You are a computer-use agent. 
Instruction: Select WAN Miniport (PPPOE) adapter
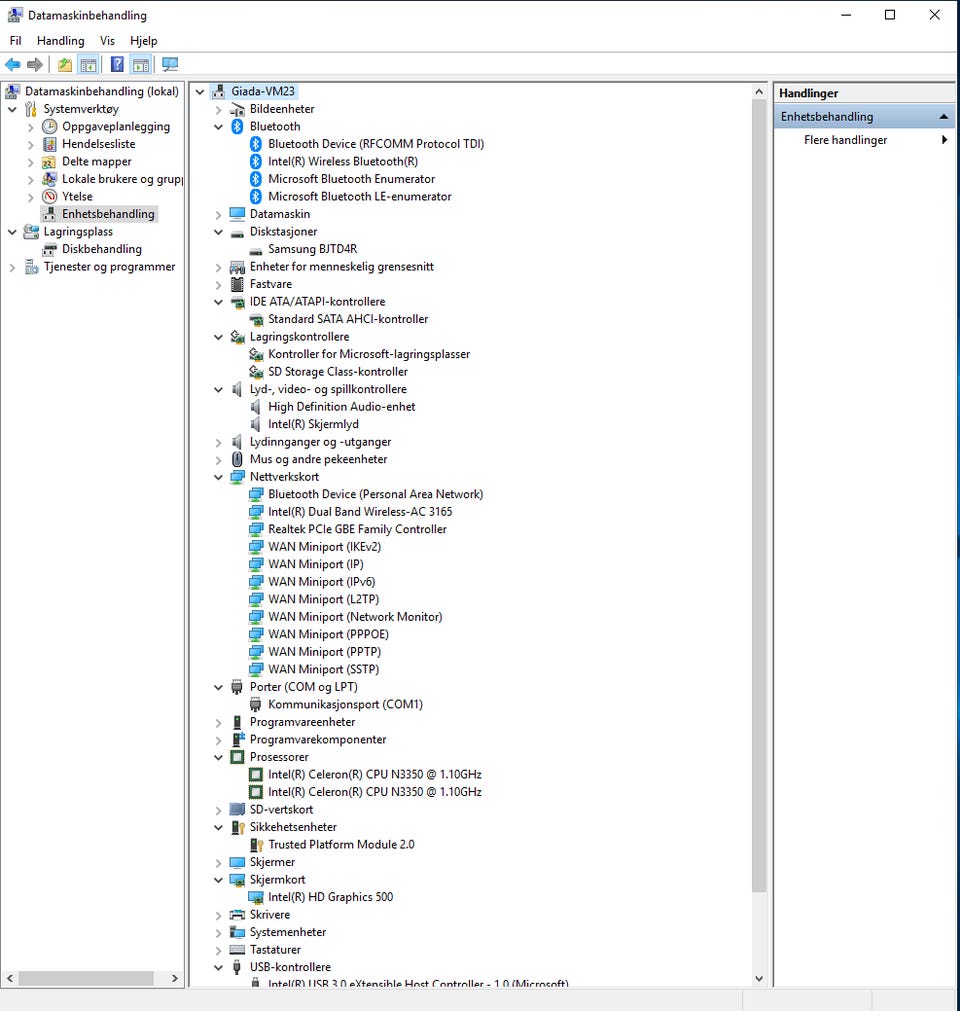tap(328, 634)
